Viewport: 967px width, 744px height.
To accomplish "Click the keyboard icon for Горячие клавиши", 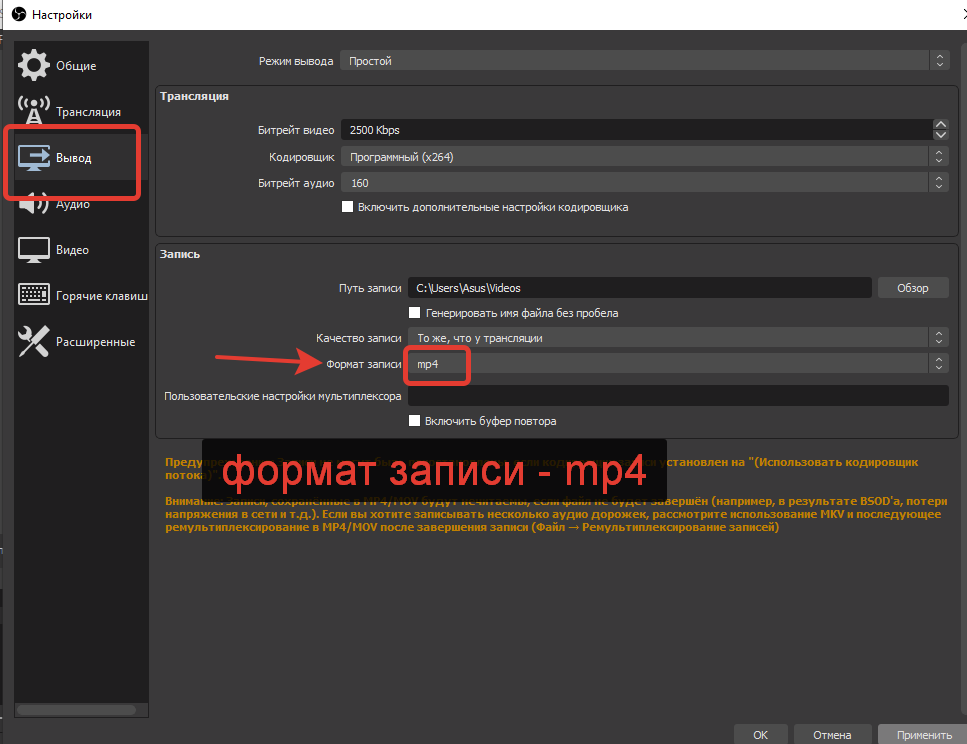I will coord(34,295).
